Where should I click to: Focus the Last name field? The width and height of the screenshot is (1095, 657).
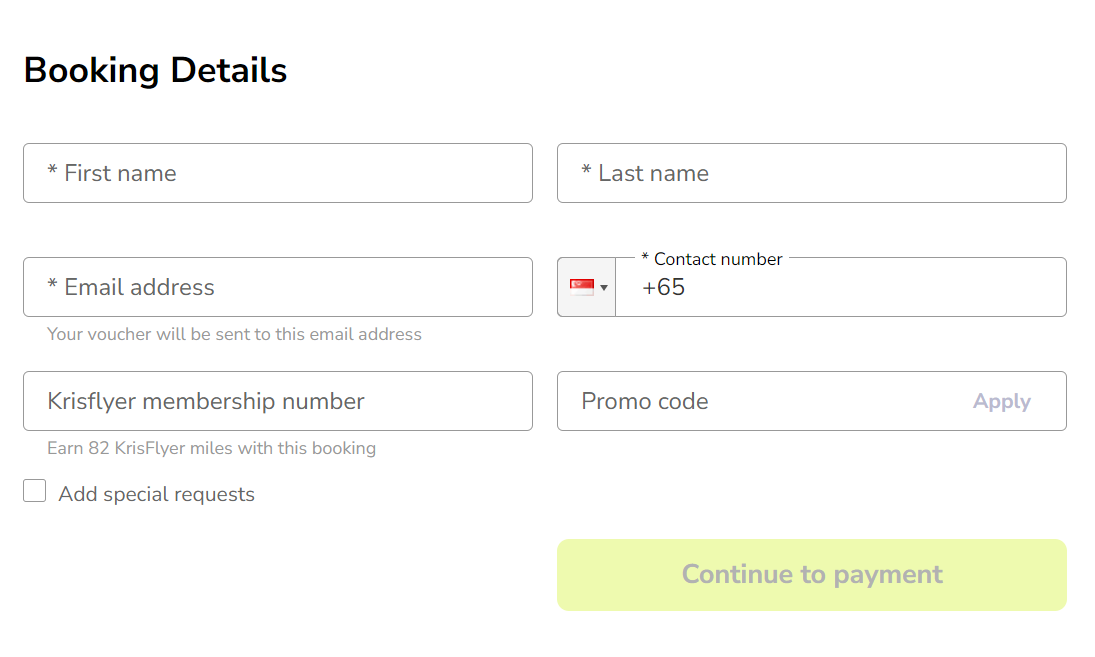point(811,173)
